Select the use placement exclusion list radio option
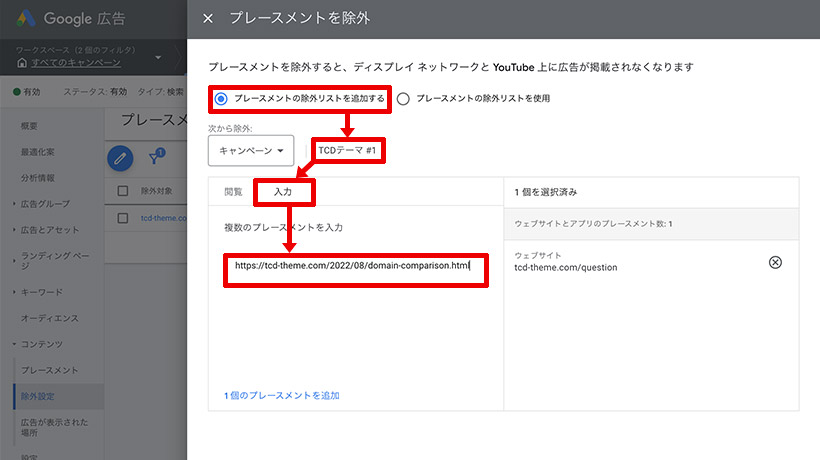This screenshot has height=460, width=820. coord(403,99)
